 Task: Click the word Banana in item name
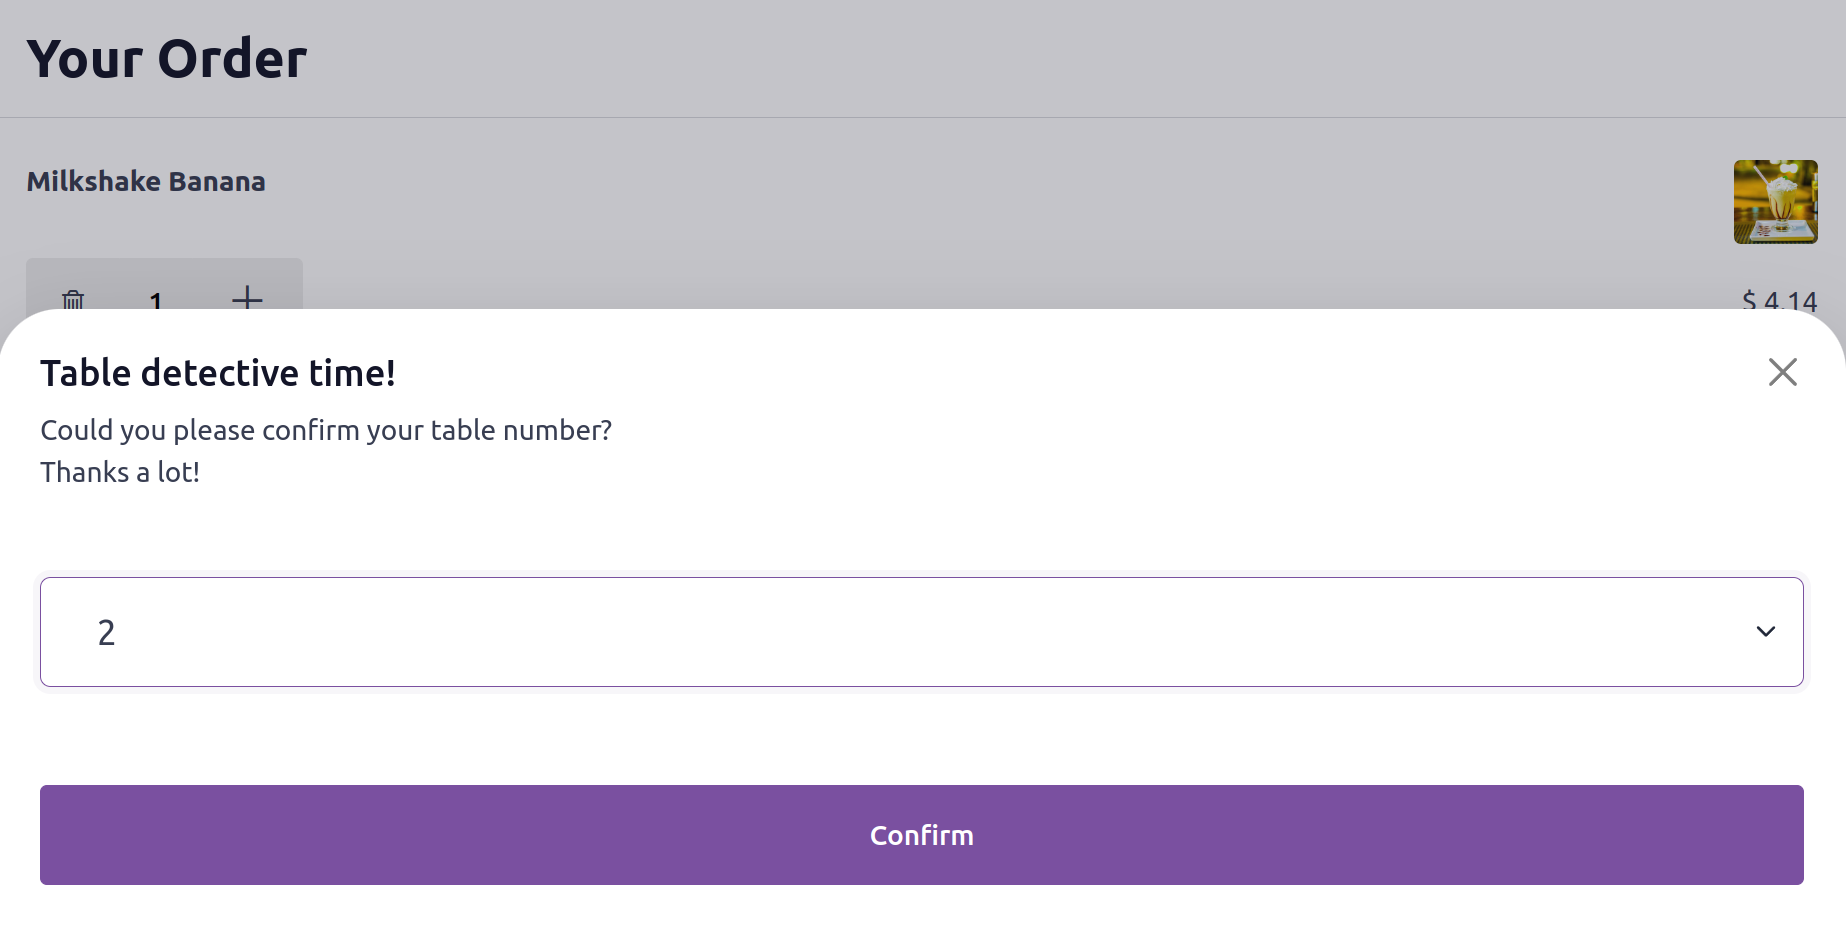217,182
